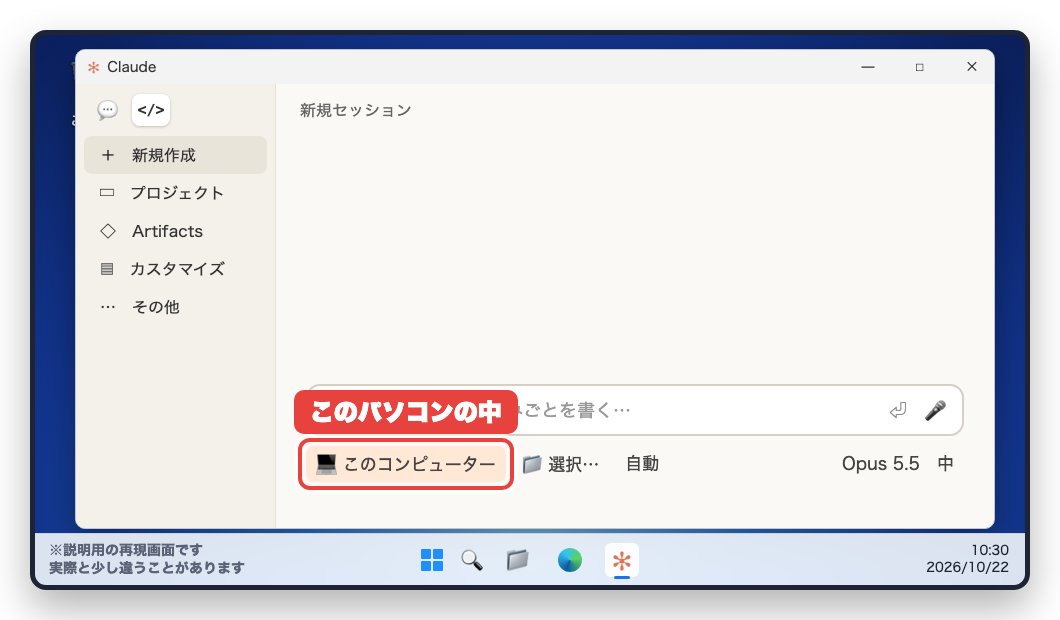Open taskbar search magnifier
Screen dimensions: 1060x620
472,560
